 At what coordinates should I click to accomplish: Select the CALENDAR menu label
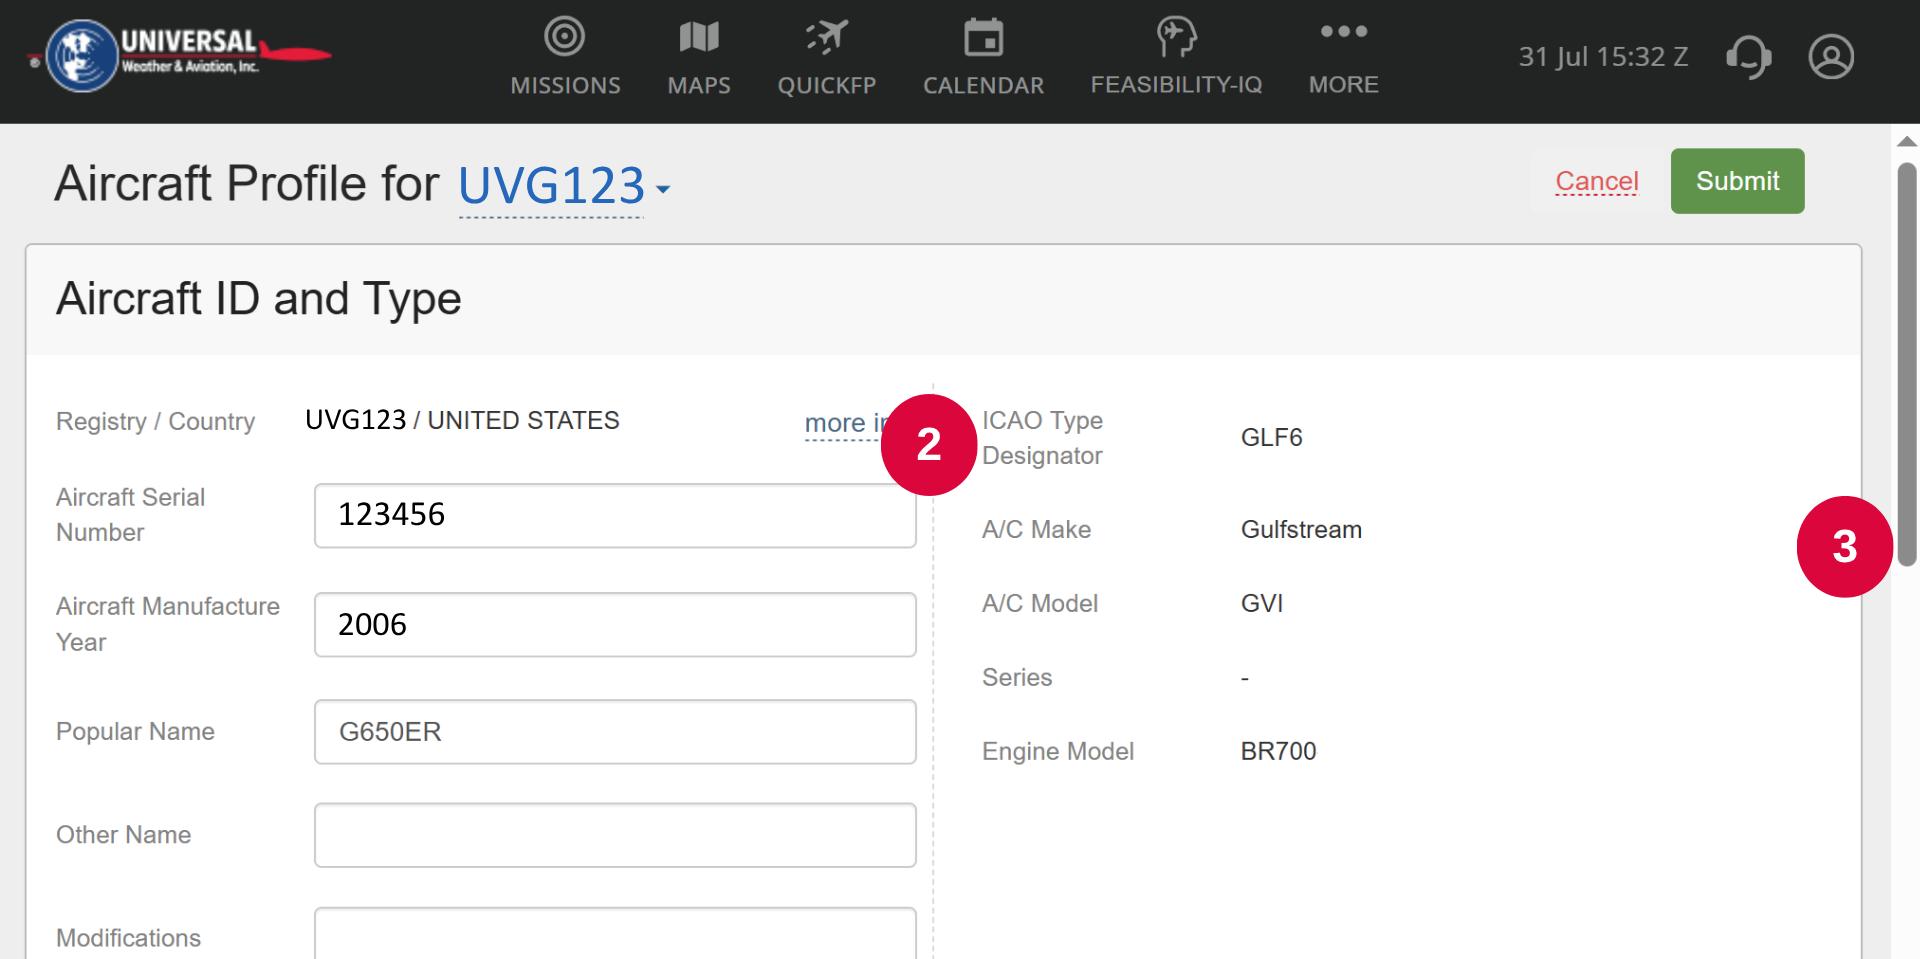(983, 85)
